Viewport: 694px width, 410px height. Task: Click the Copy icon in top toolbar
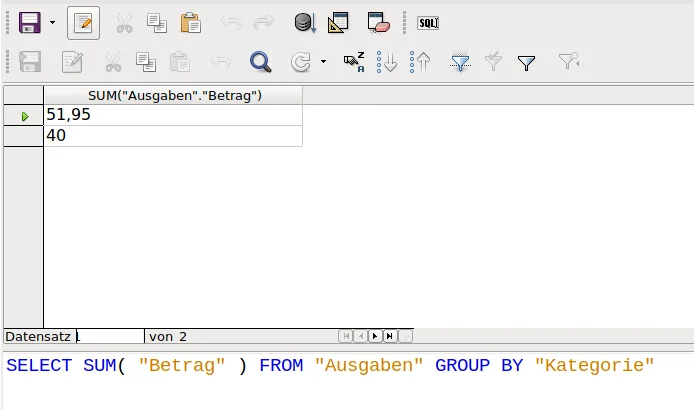coord(157,23)
